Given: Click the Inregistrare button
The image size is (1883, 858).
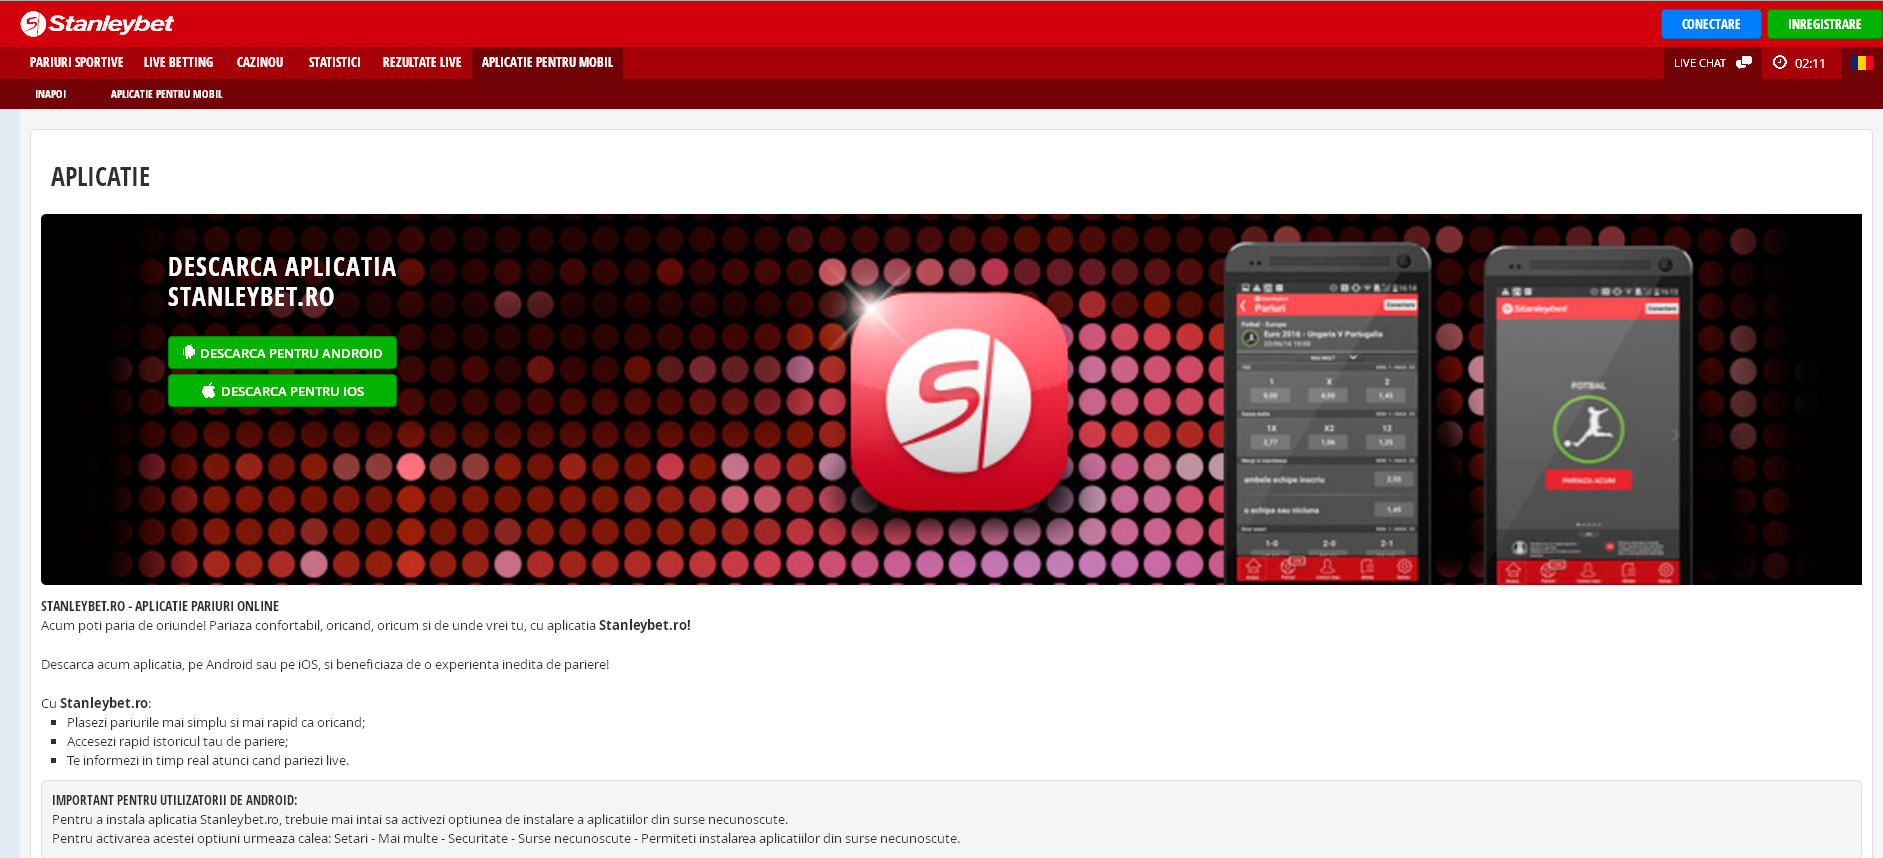Looking at the screenshot, I should pyautogui.click(x=1824, y=24).
